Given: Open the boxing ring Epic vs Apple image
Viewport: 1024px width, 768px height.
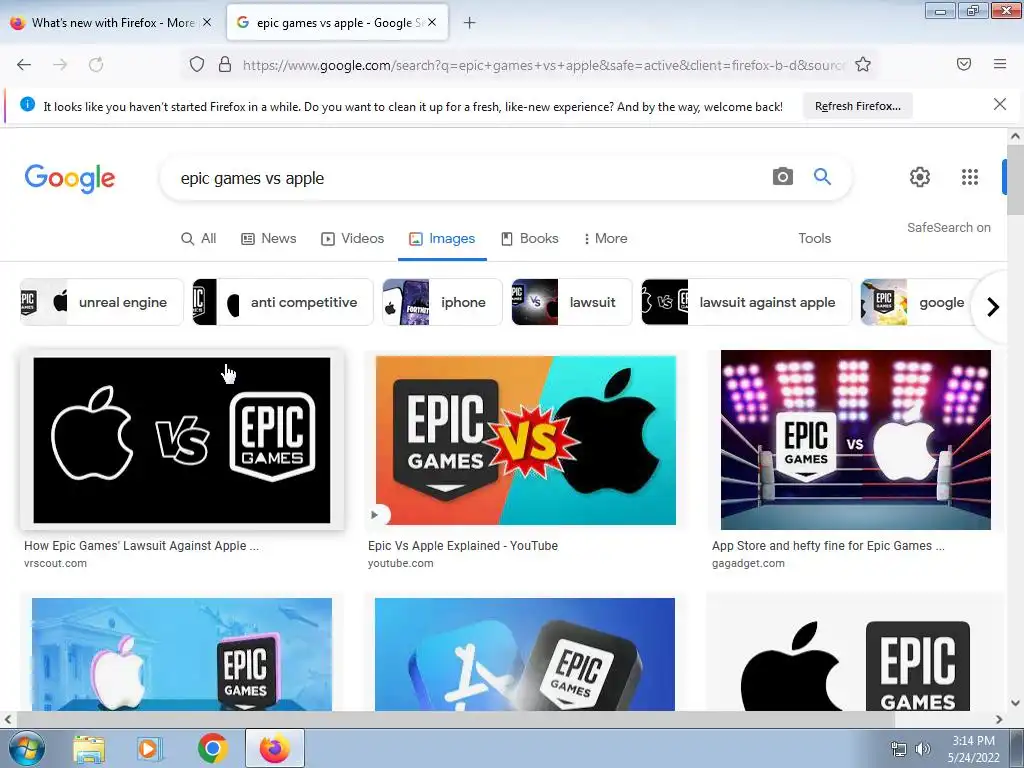Looking at the screenshot, I should tap(856, 440).
